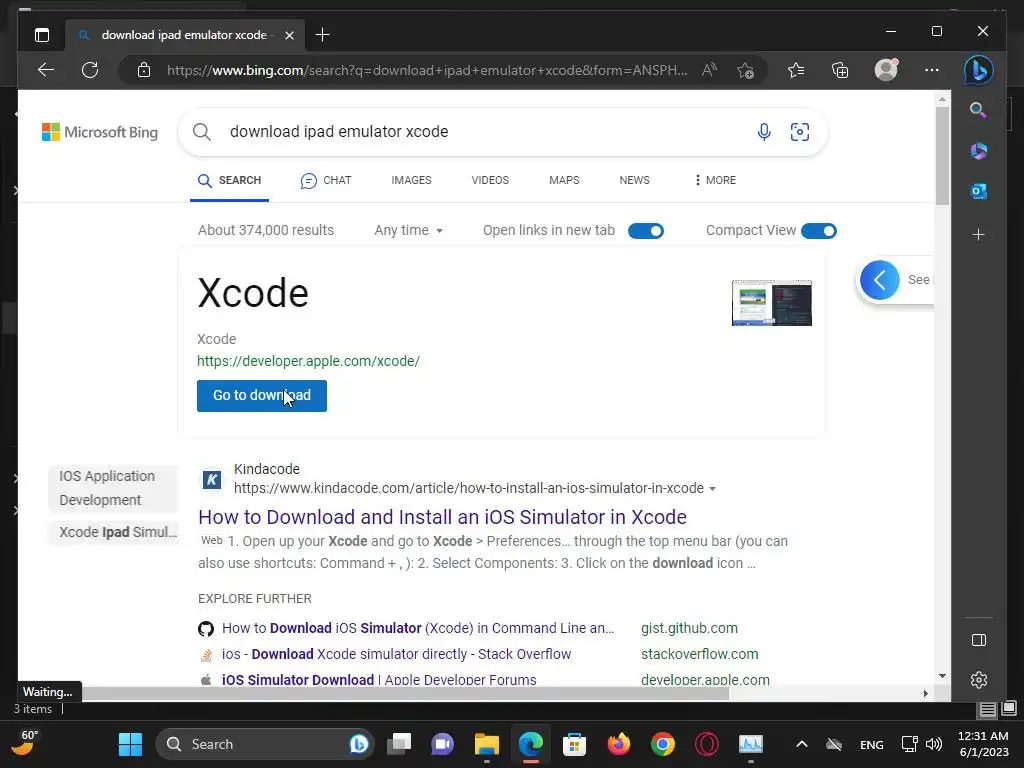Open the tab actions menu icon
This screenshot has width=1024, height=768.
(42, 35)
